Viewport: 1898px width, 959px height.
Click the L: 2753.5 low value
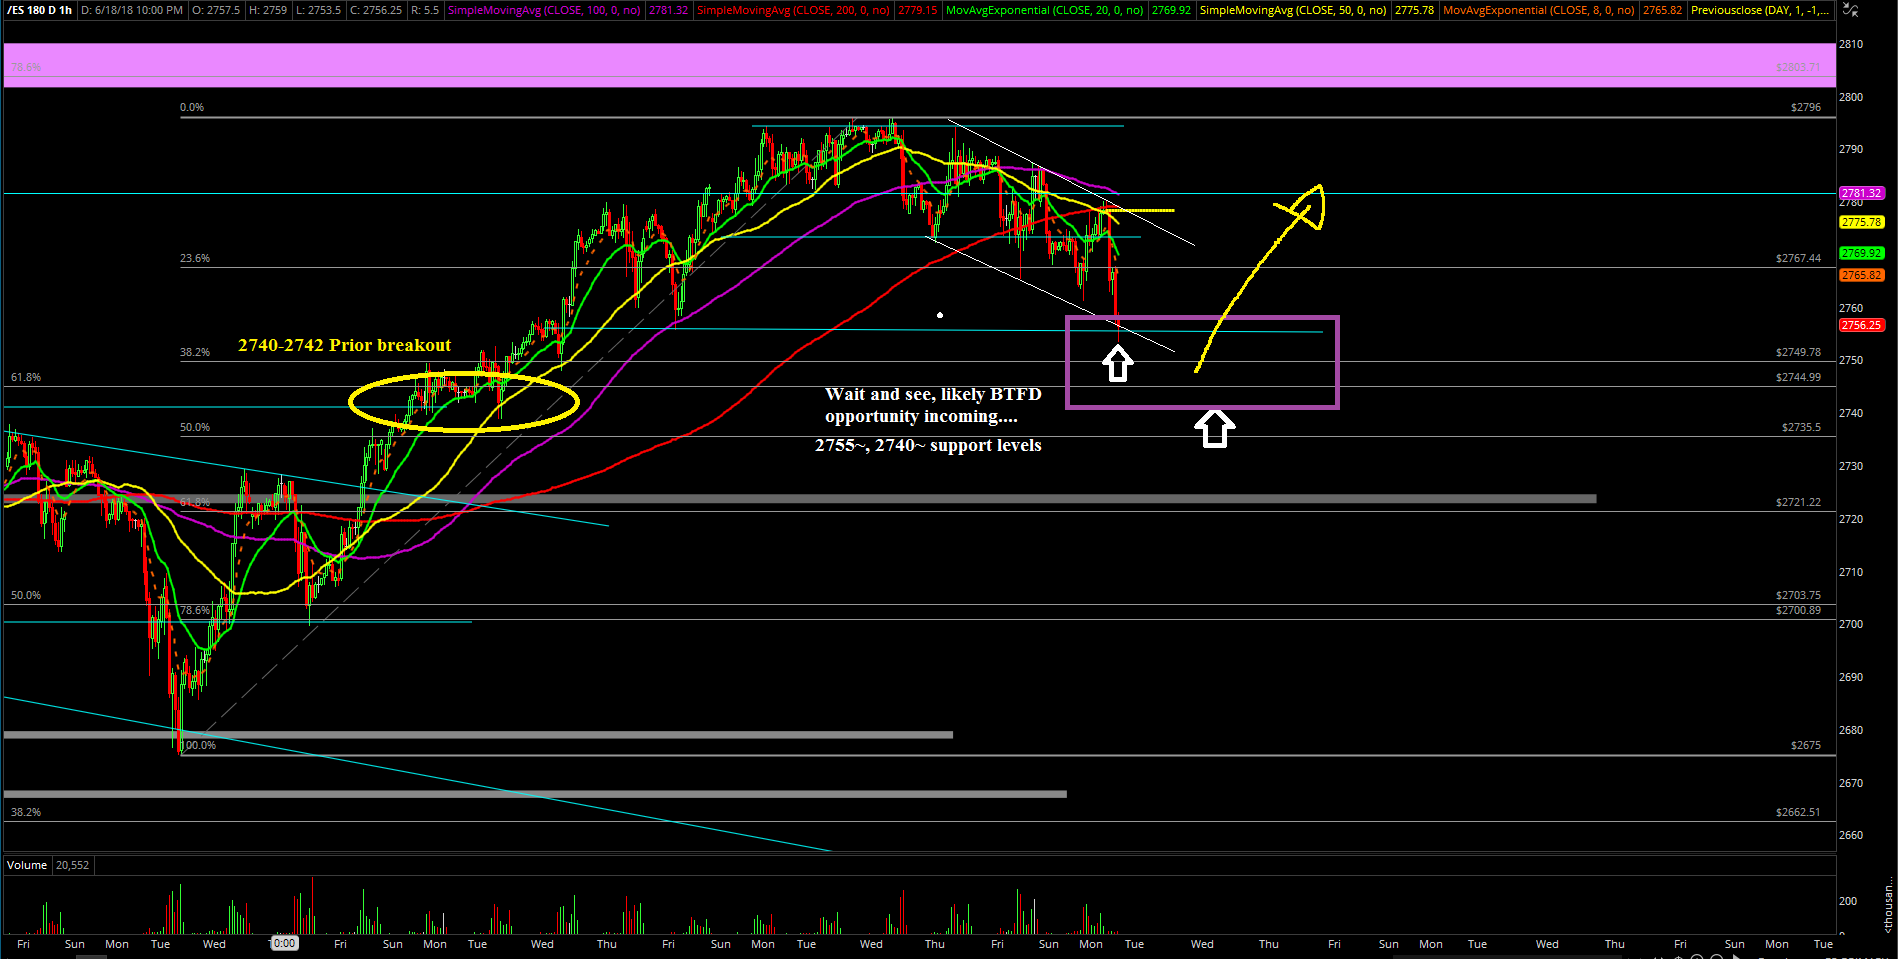[319, 10]
